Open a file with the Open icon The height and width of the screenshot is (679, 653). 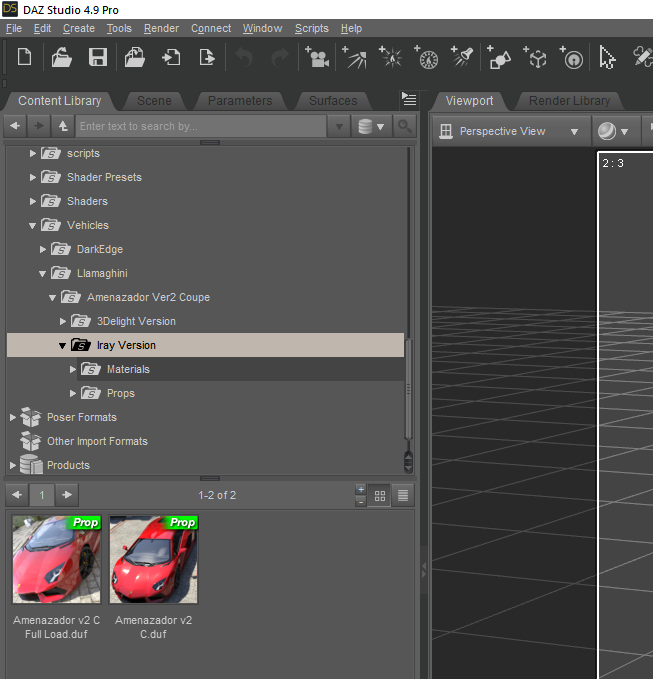(61, 58)
